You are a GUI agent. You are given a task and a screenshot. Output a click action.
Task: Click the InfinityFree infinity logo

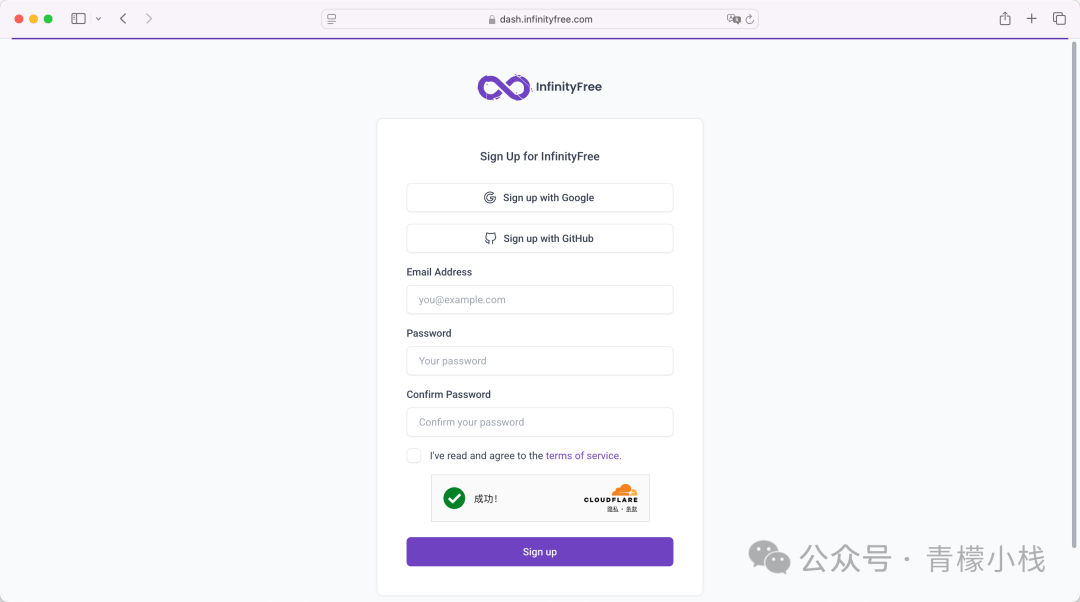point(502,87)
